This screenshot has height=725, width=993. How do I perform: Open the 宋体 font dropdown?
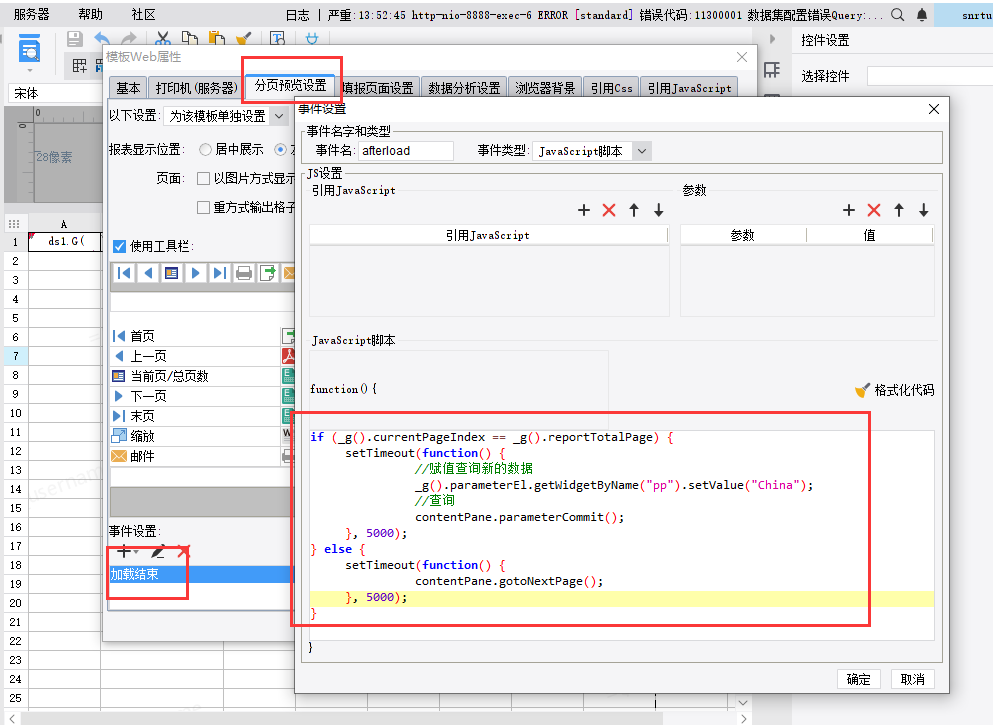pos(54,93)
